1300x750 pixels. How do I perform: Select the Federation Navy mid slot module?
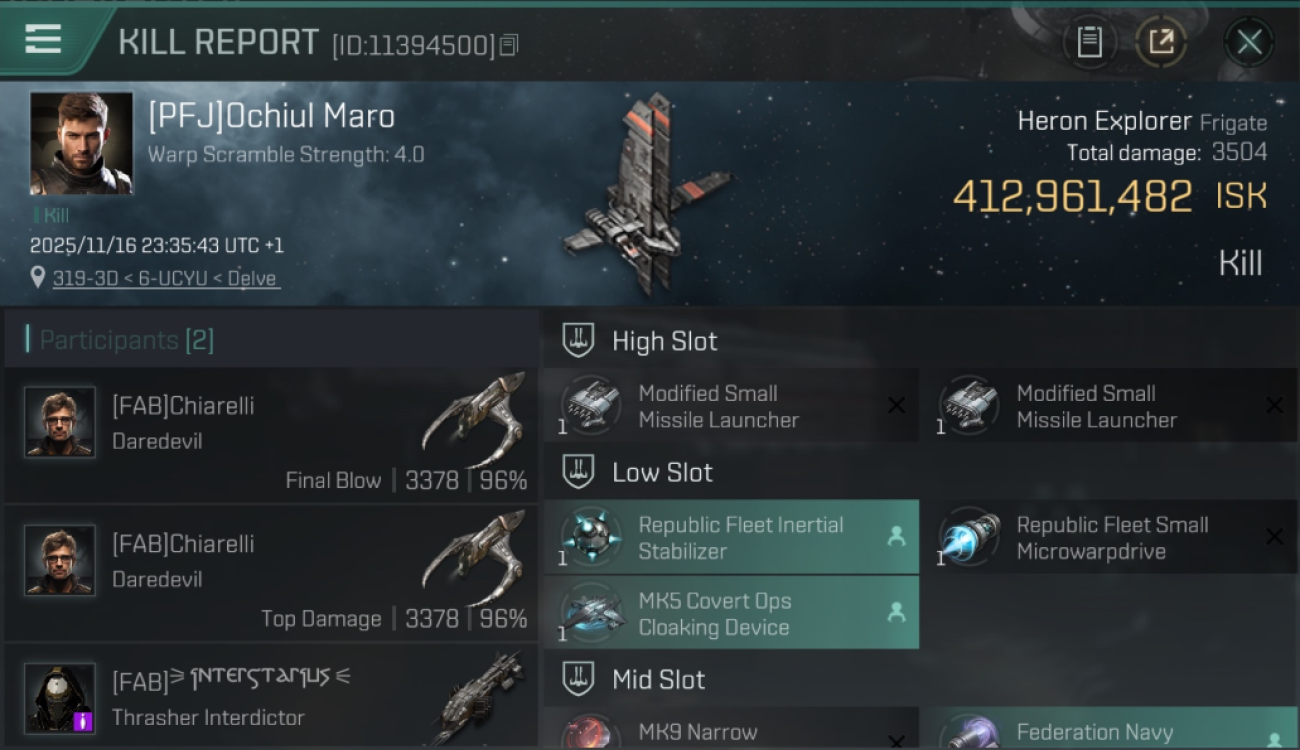pos(1108,728)
